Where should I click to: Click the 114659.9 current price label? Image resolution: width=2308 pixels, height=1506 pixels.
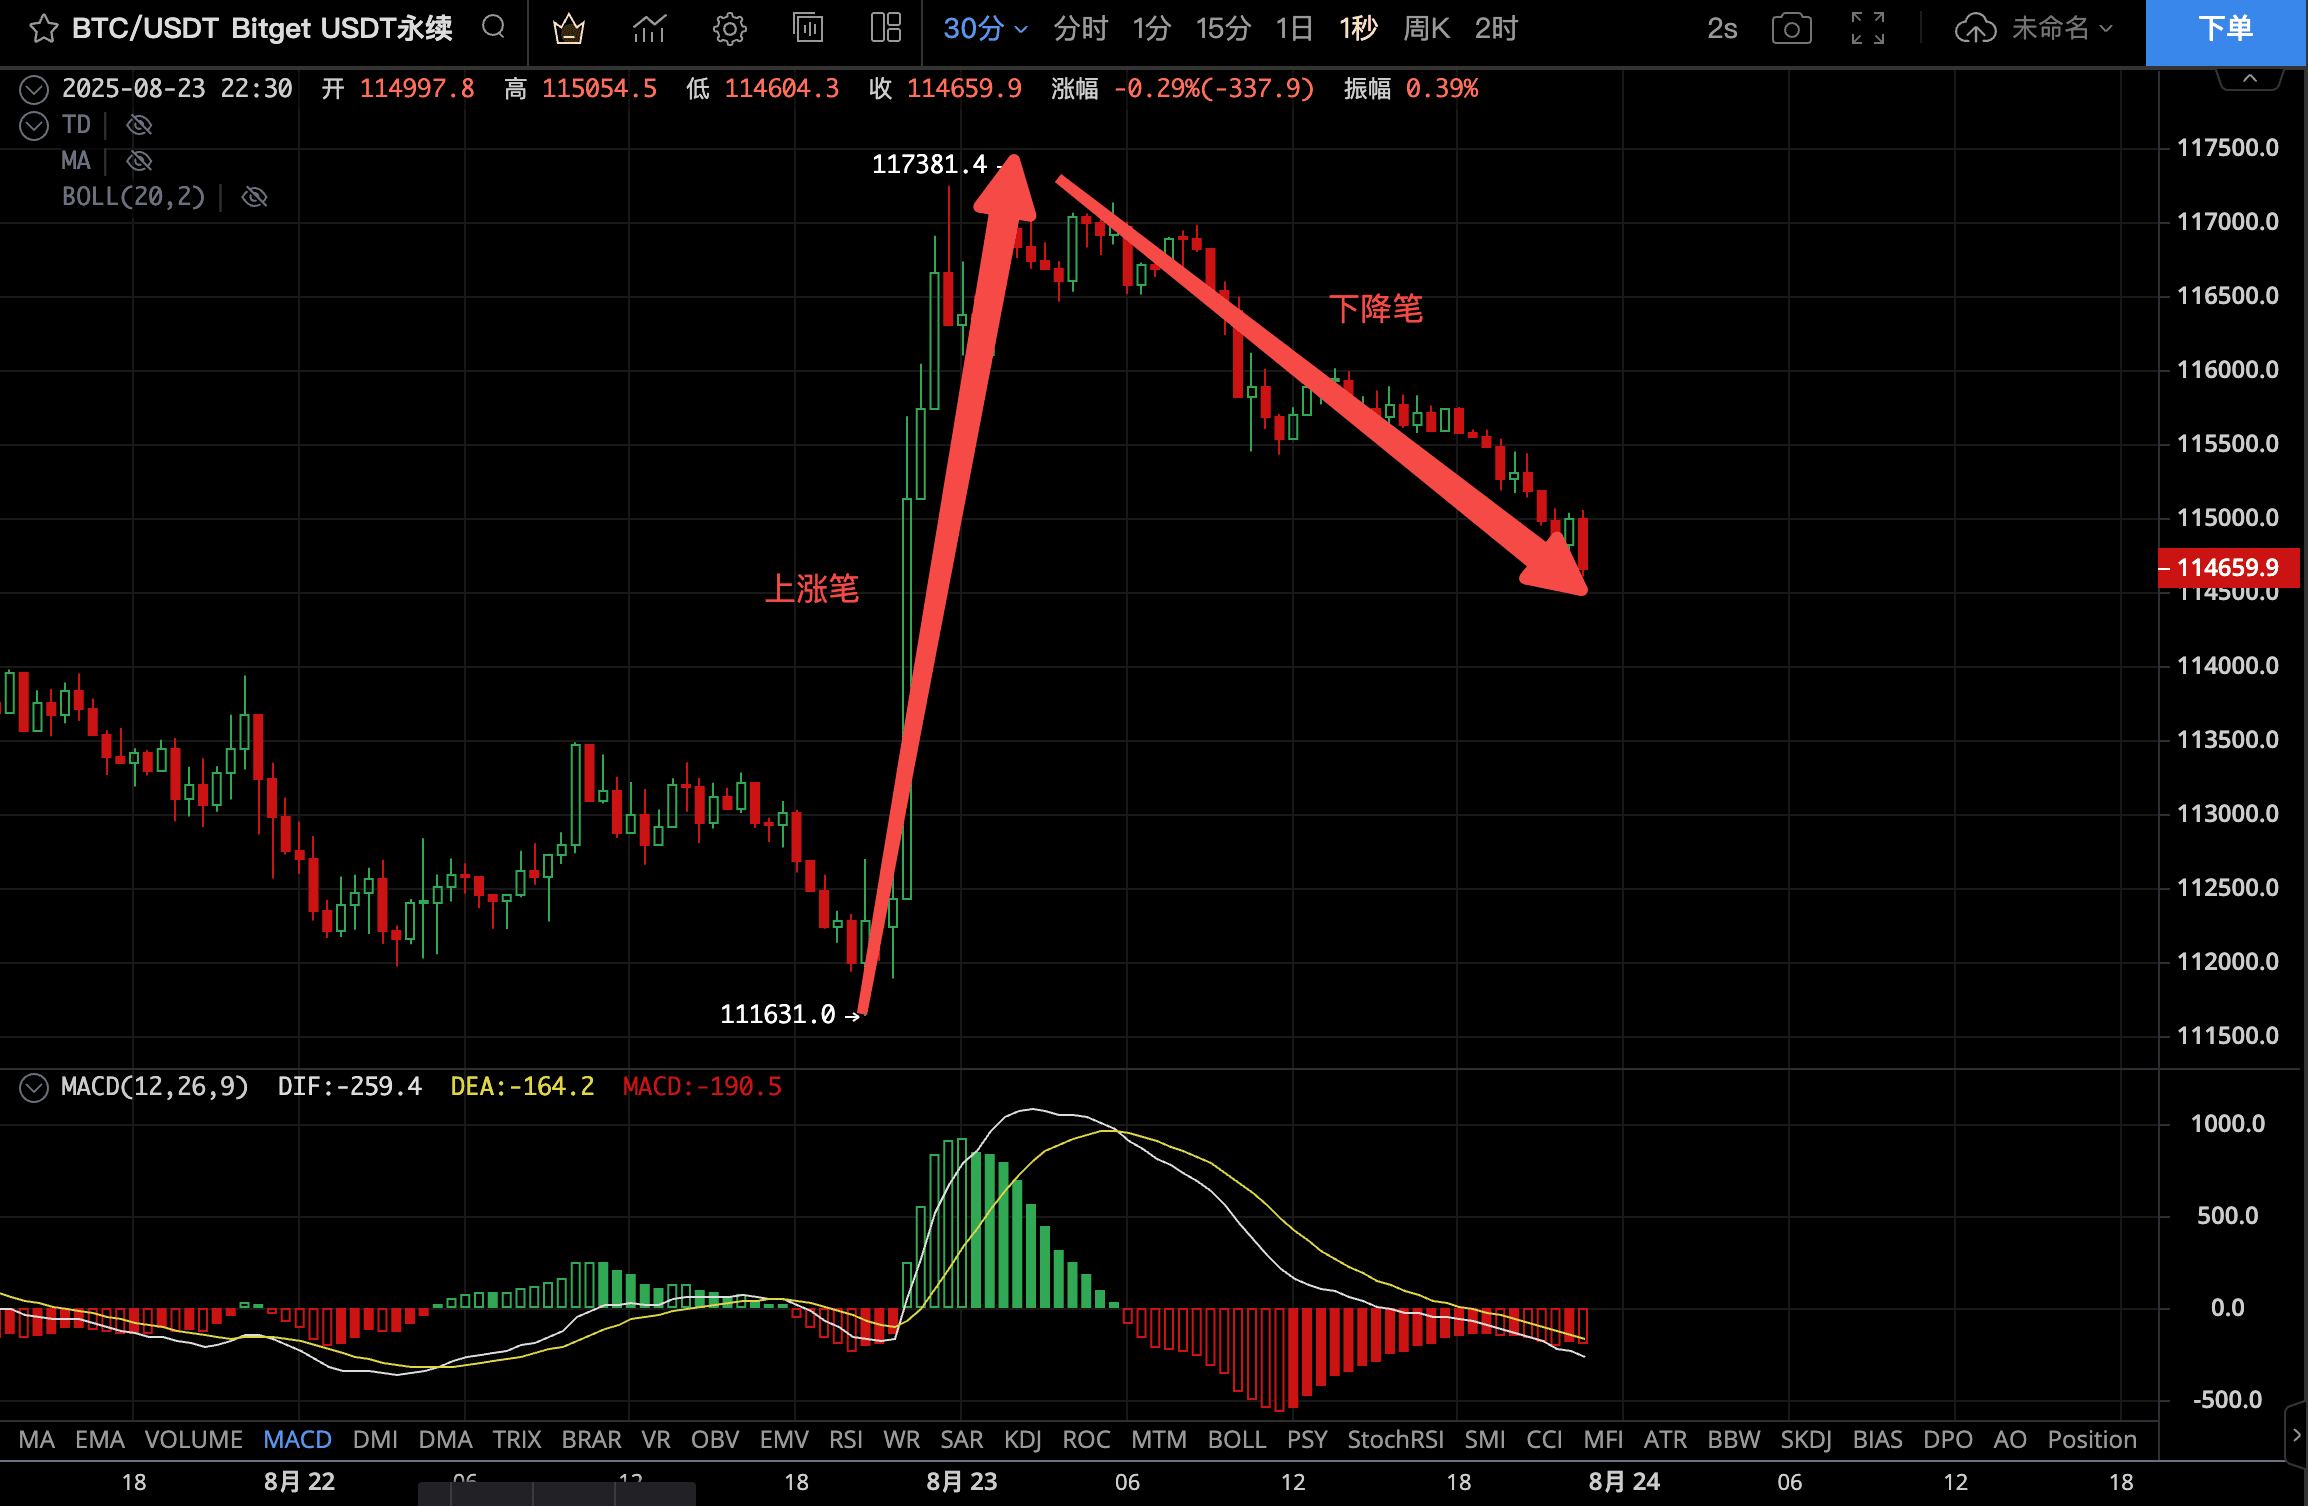click(2228, 568)
